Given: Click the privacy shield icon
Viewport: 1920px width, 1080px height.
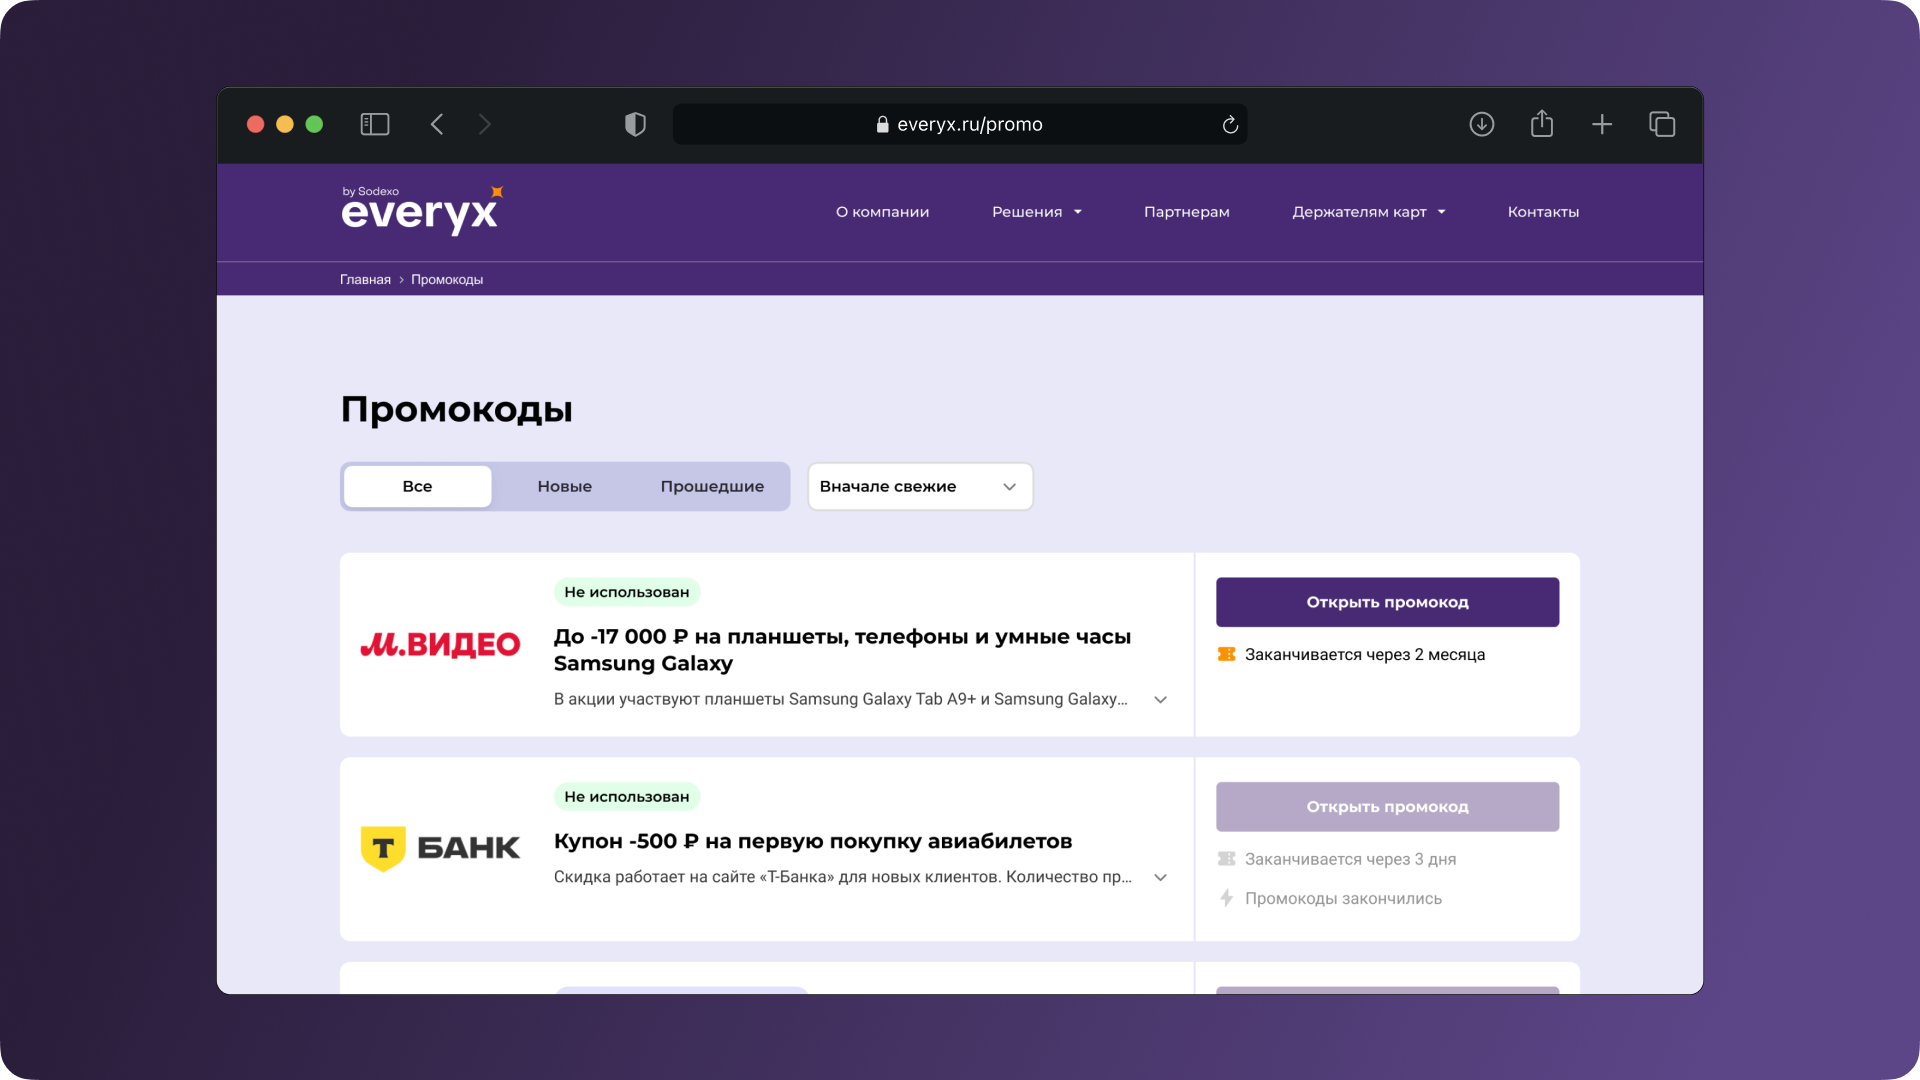Looking at the screenshot, I should pos(635,124).
